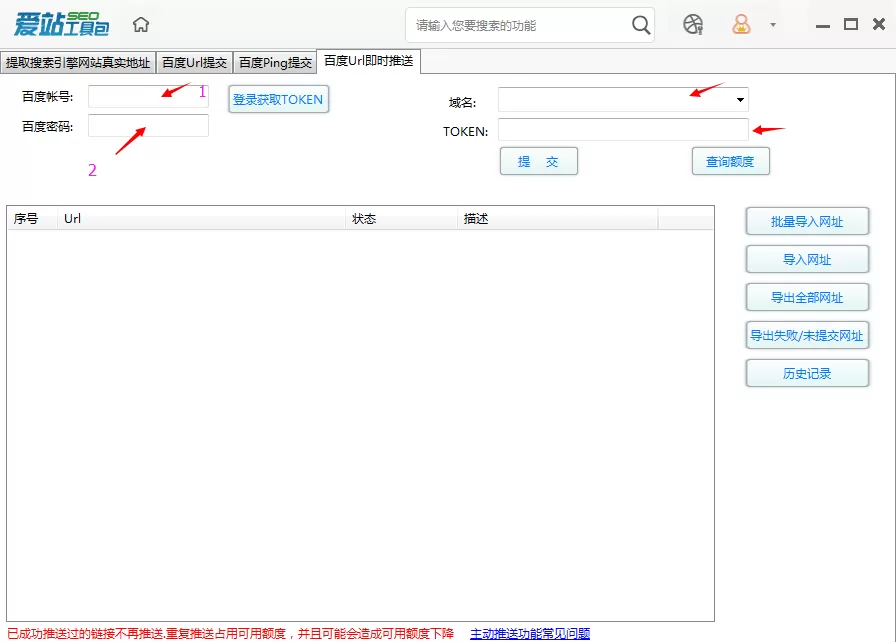The width and height of the screenshot is (896, 642).
Task: Click the TOKEN input field
Action: (623, 130)
